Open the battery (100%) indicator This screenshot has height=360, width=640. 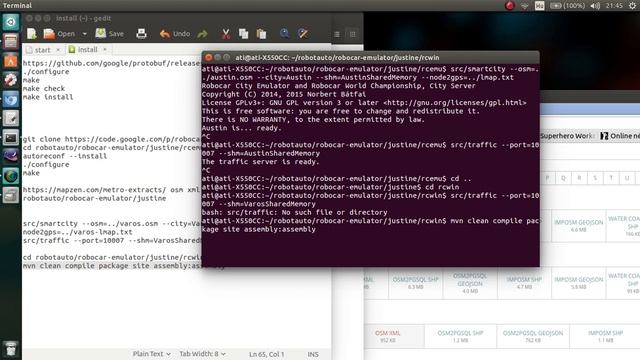(x=568, y=6)
